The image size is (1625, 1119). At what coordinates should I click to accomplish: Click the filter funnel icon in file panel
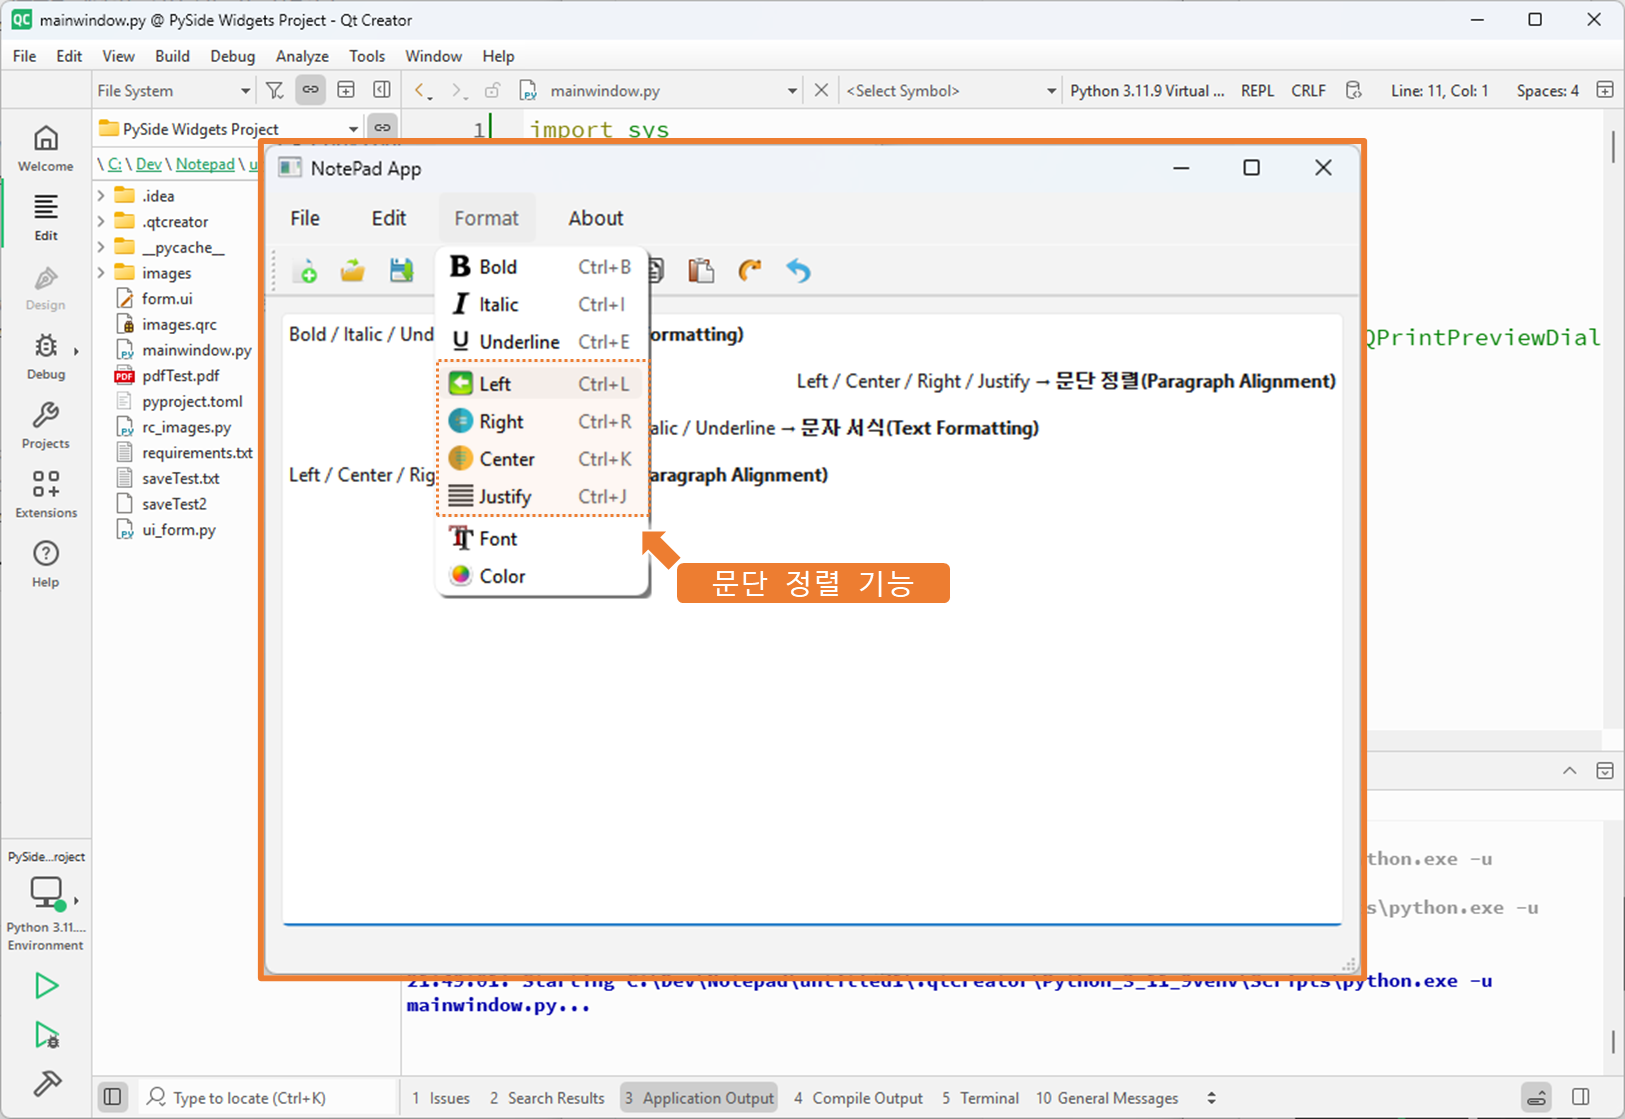coord(274,90)
